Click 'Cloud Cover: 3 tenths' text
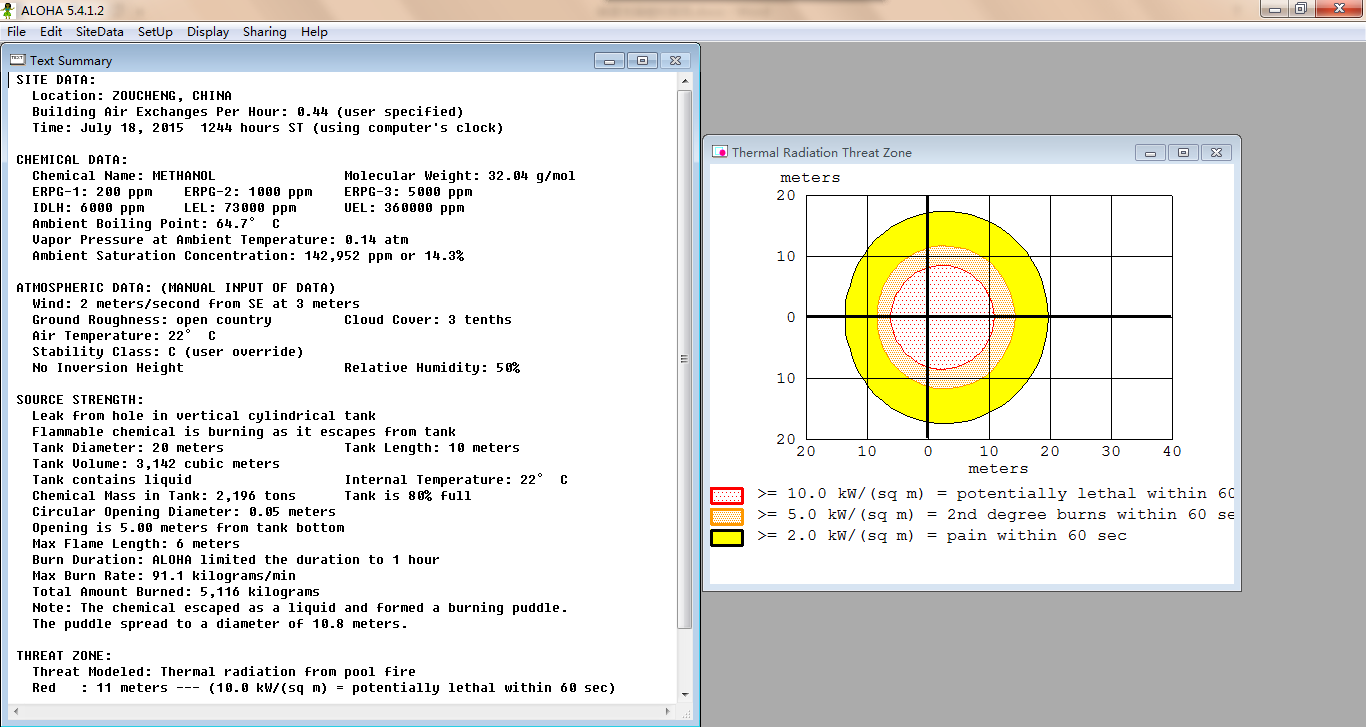Viewport: 1366px width, 727px height. click(x=428, y=320)
